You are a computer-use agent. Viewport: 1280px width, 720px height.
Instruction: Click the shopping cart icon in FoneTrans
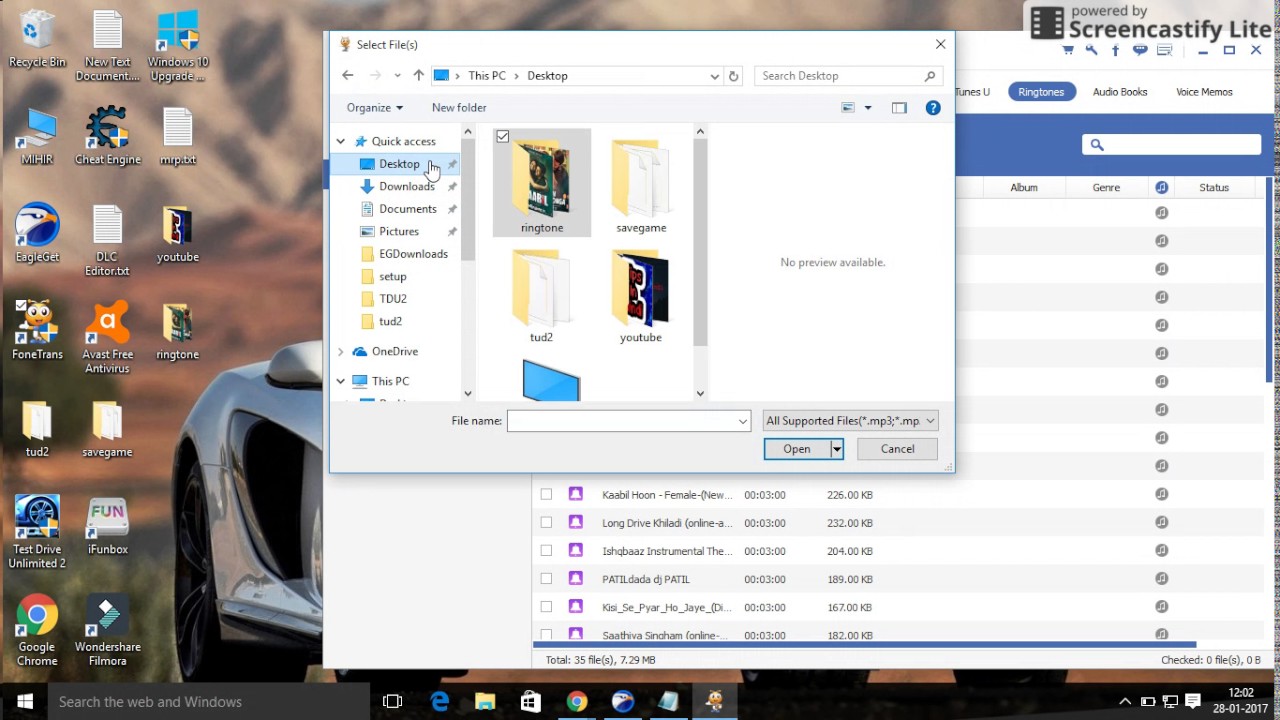point(1069,50)
